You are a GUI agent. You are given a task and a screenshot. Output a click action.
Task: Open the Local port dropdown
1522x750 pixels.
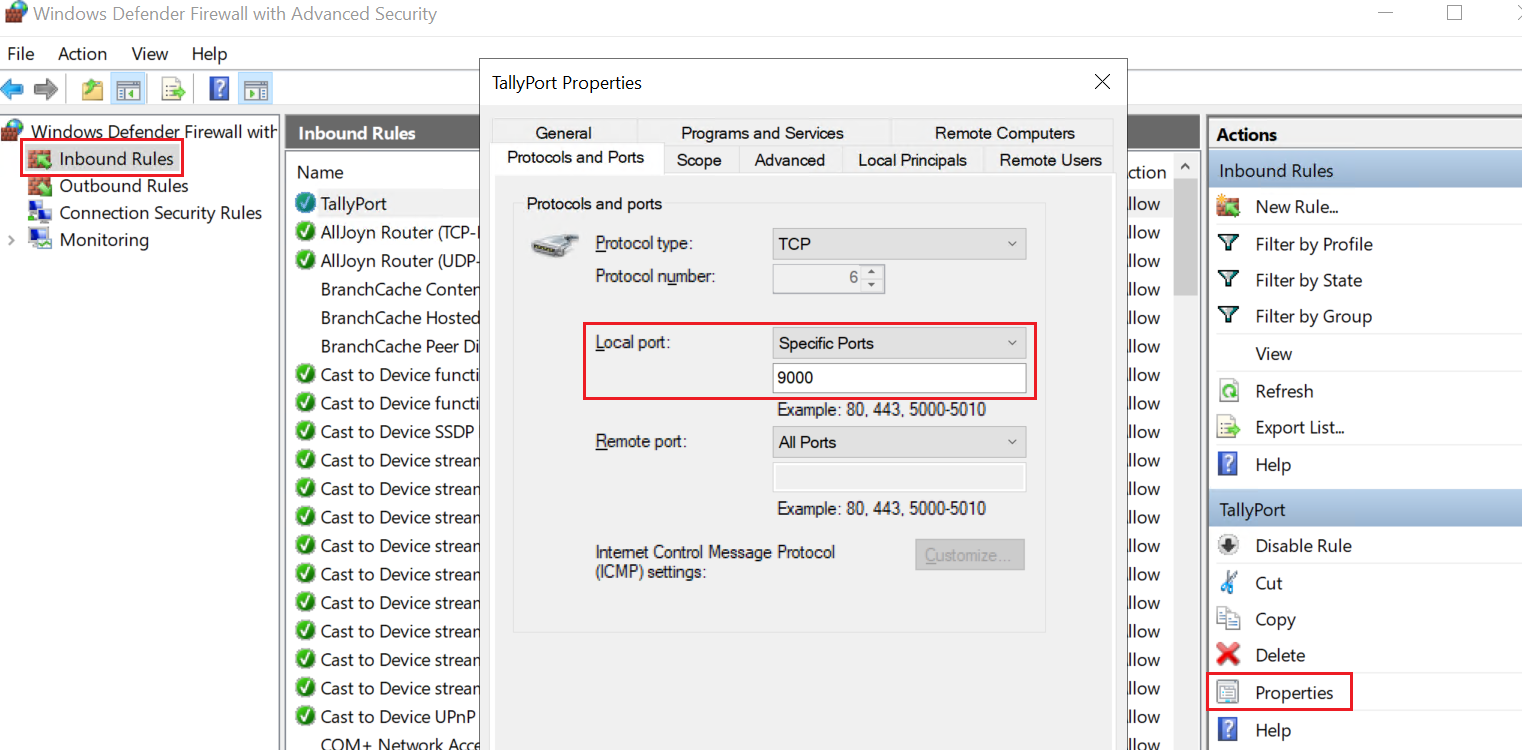899,343
